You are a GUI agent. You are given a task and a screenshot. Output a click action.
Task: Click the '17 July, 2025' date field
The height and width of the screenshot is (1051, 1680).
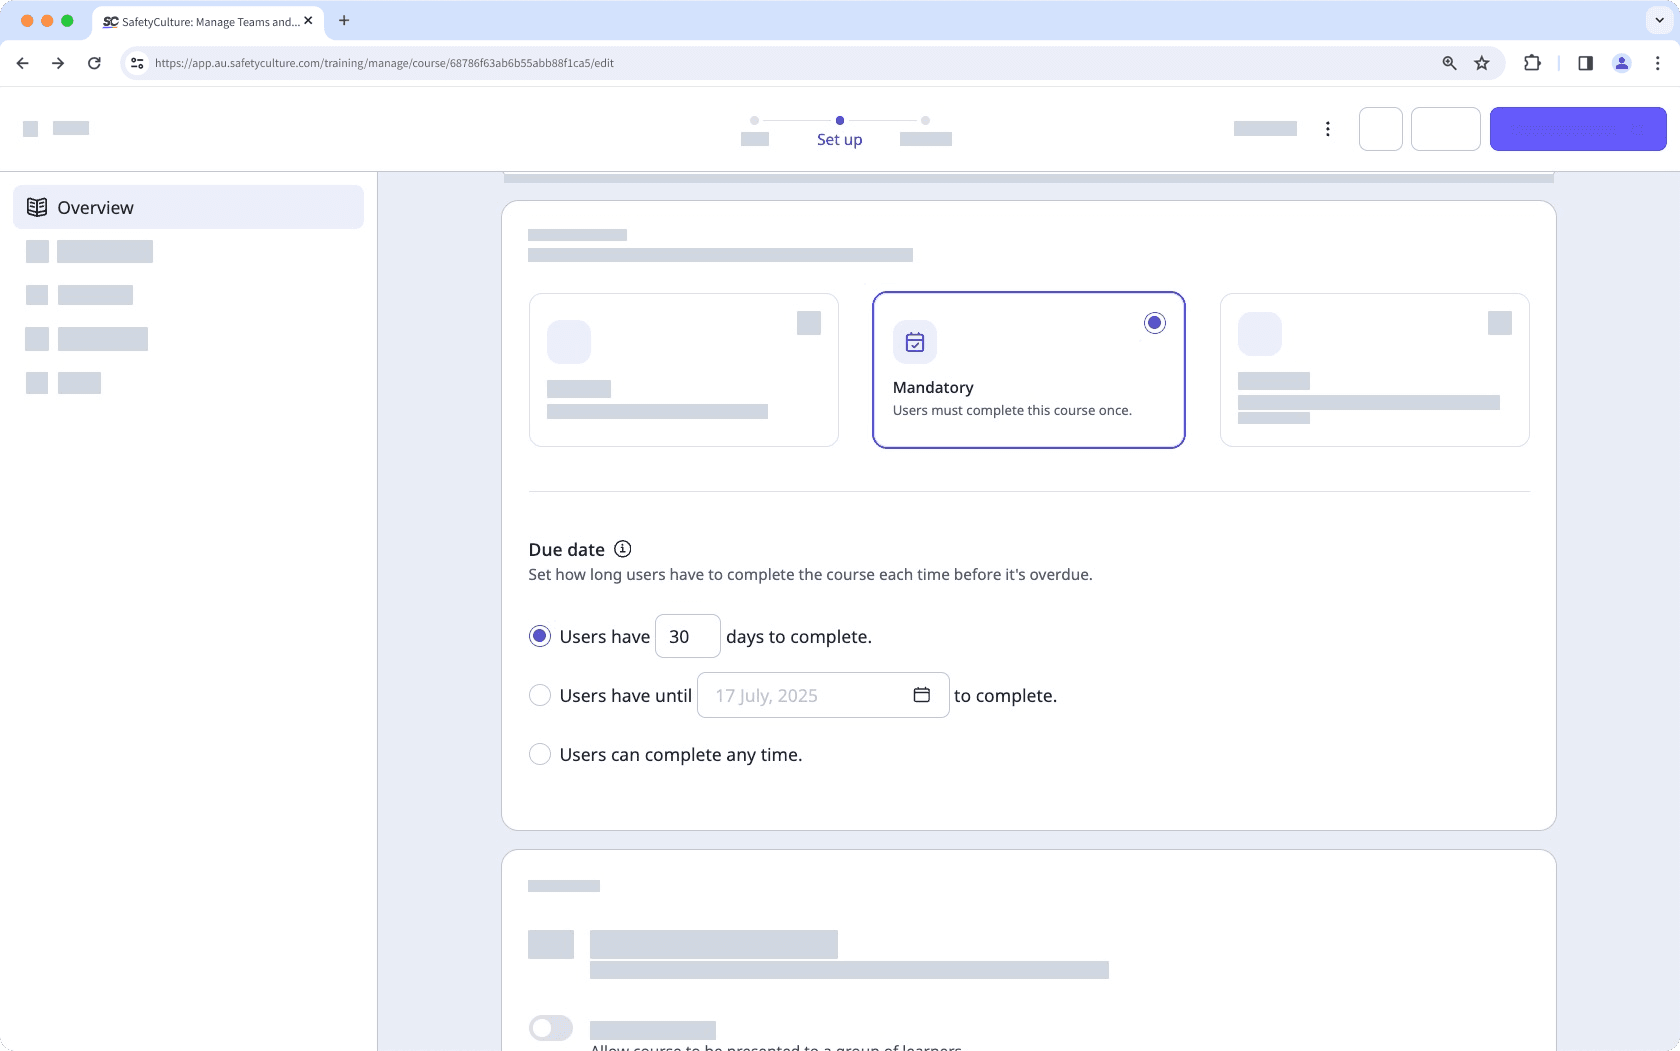(790, 694)
